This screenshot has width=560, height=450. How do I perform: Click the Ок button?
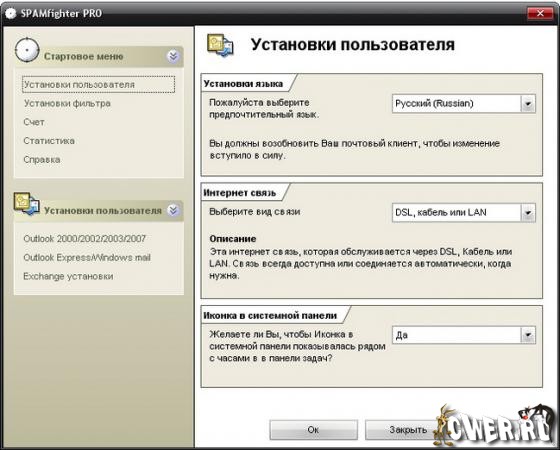click(313, 429)
